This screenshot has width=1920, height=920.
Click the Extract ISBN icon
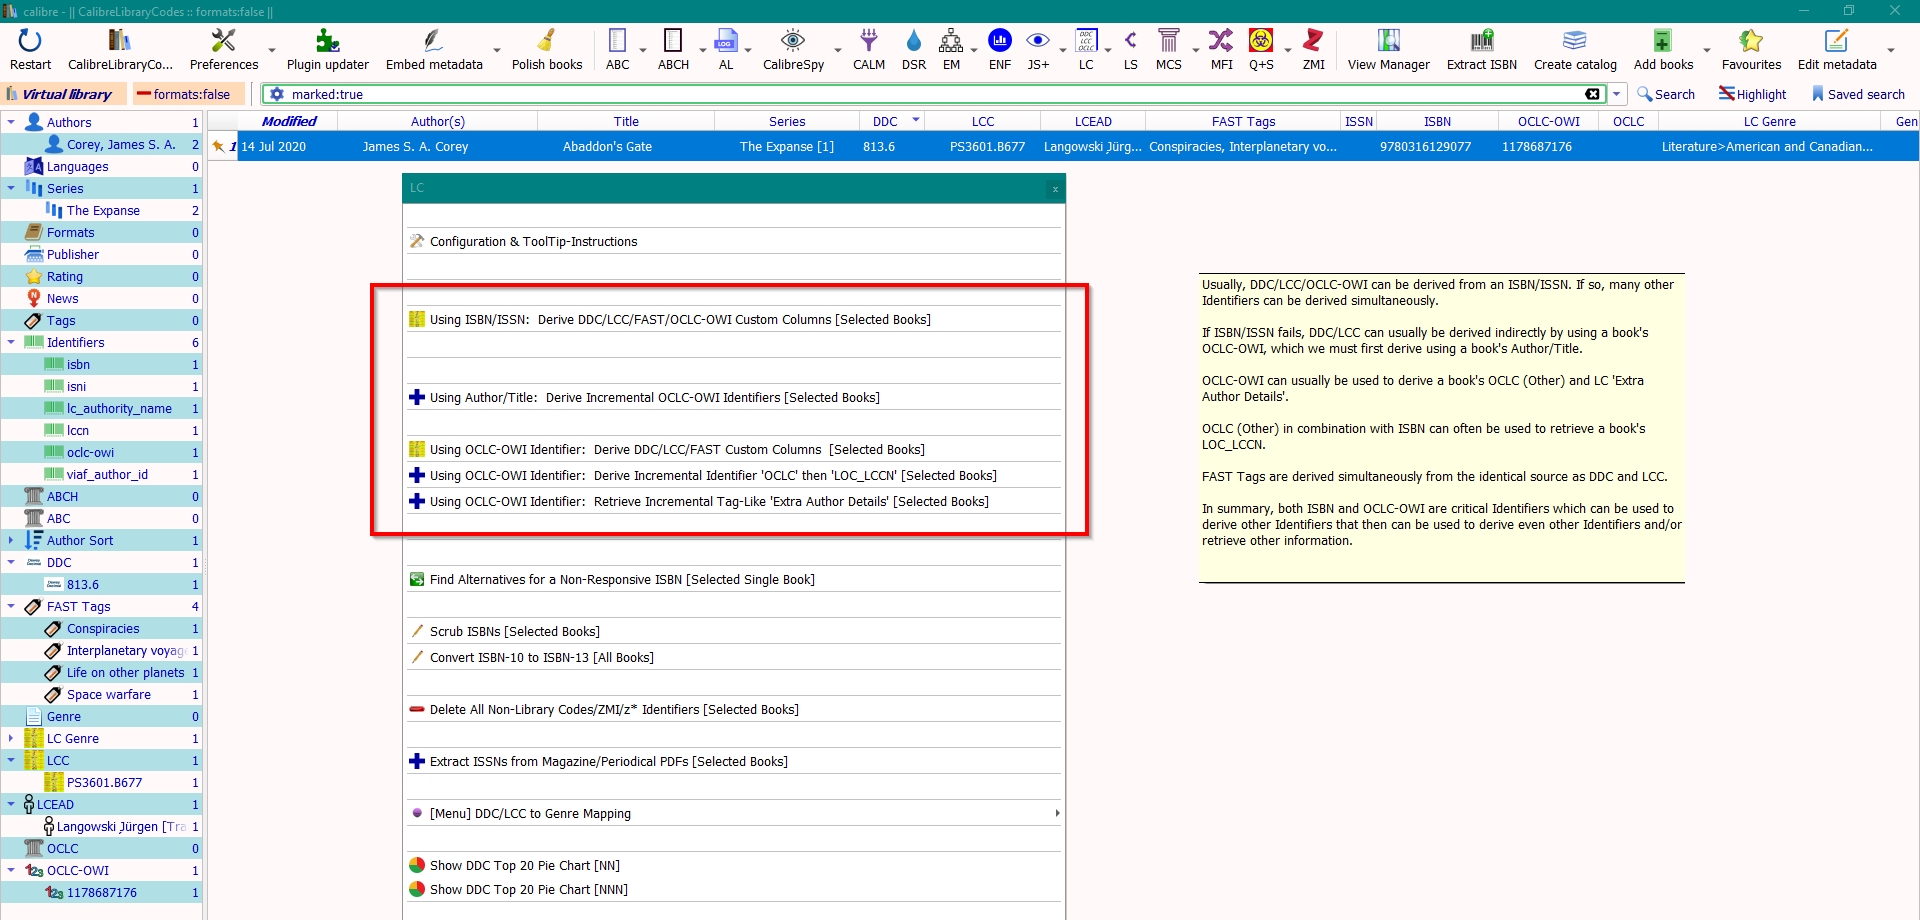pos(1482,41)
